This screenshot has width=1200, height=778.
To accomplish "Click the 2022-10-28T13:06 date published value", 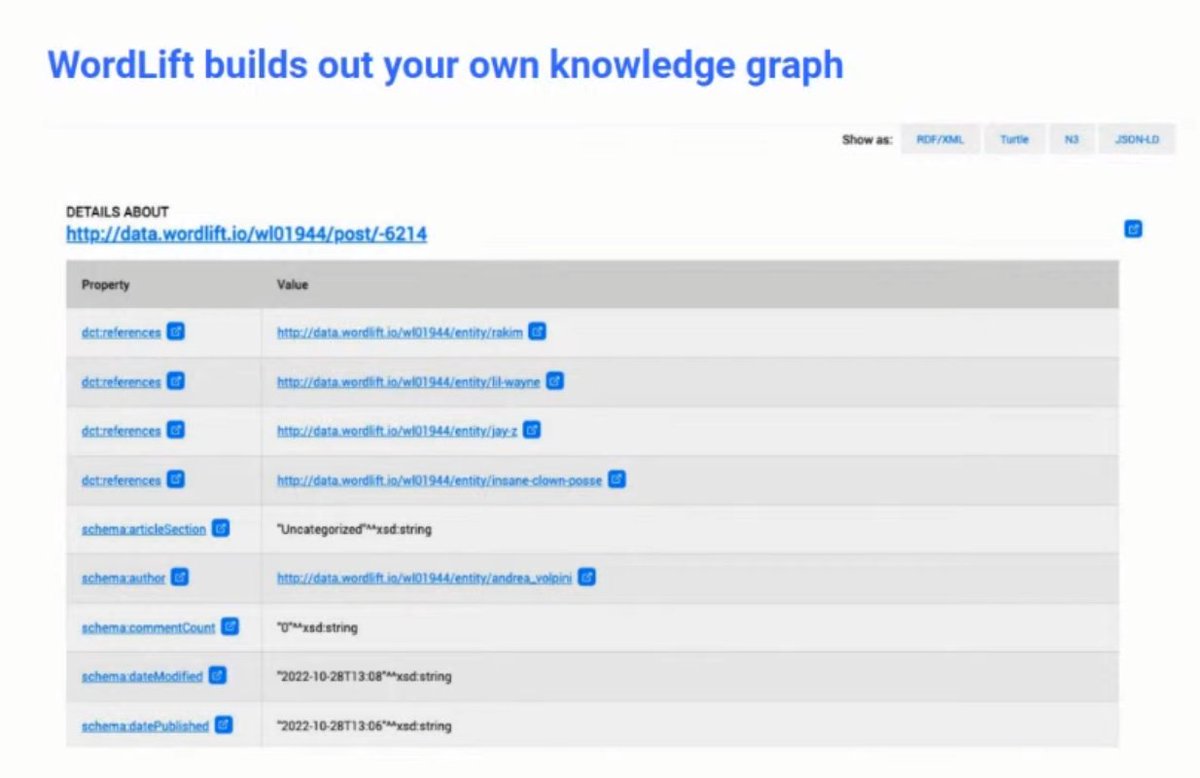I will click(x=364, y=726).
